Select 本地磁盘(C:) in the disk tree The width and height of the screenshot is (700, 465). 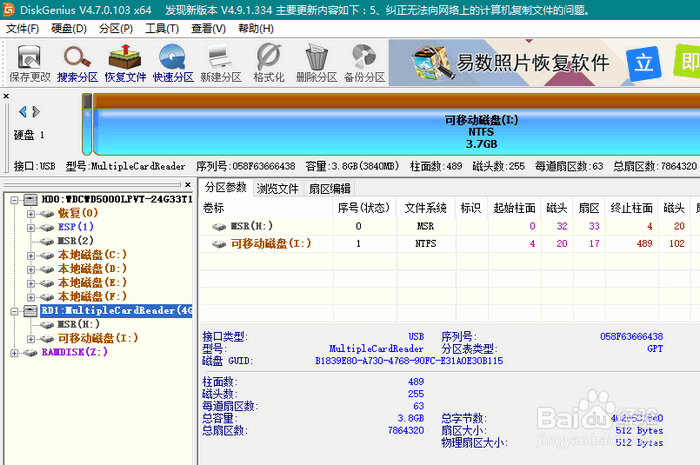[x=92, y=255]
